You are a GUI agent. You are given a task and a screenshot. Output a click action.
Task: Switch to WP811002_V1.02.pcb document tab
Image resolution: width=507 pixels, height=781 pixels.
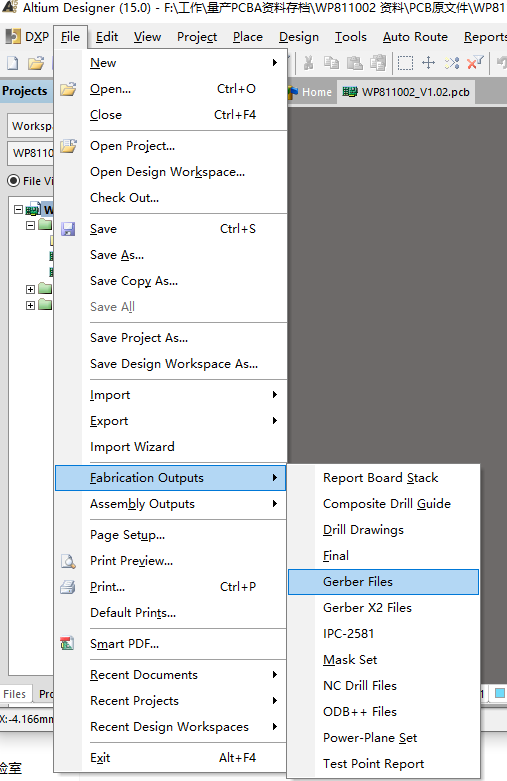click(406, 92)
